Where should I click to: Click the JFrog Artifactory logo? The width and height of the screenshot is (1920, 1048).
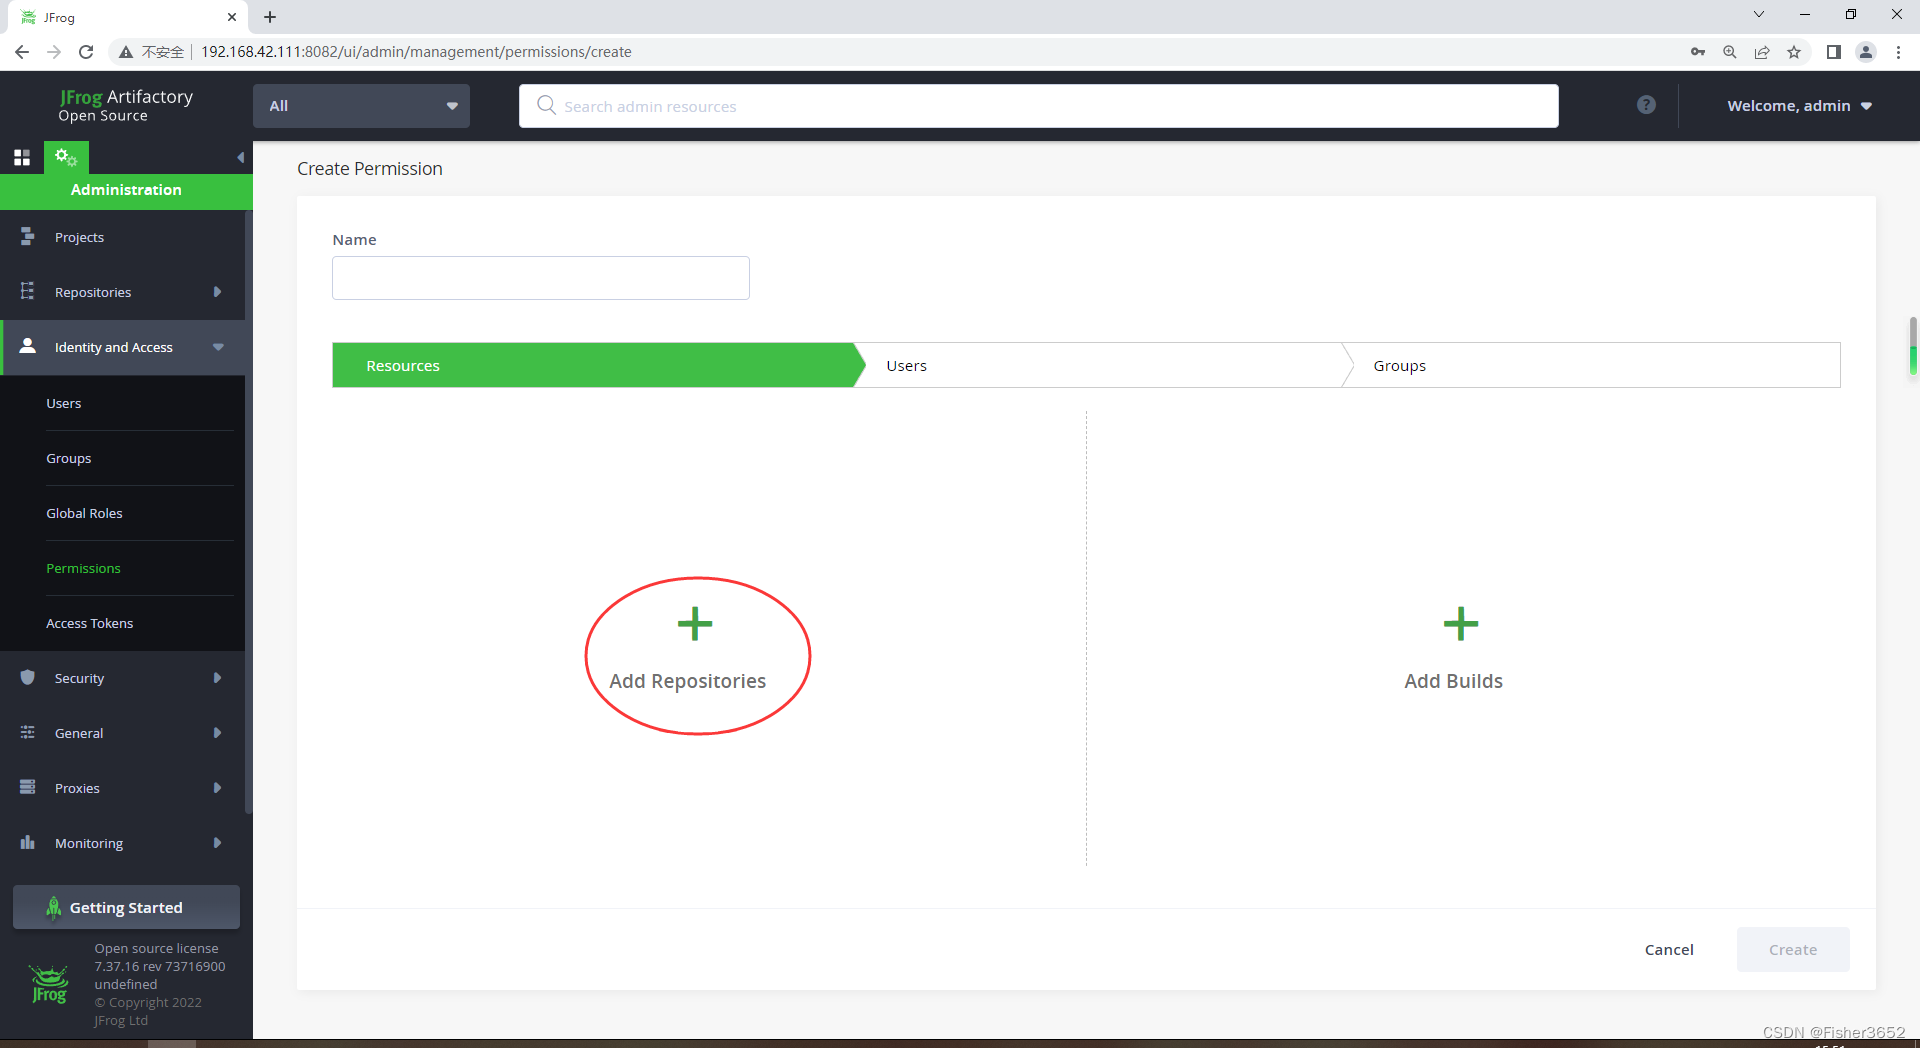click(125, 105)
